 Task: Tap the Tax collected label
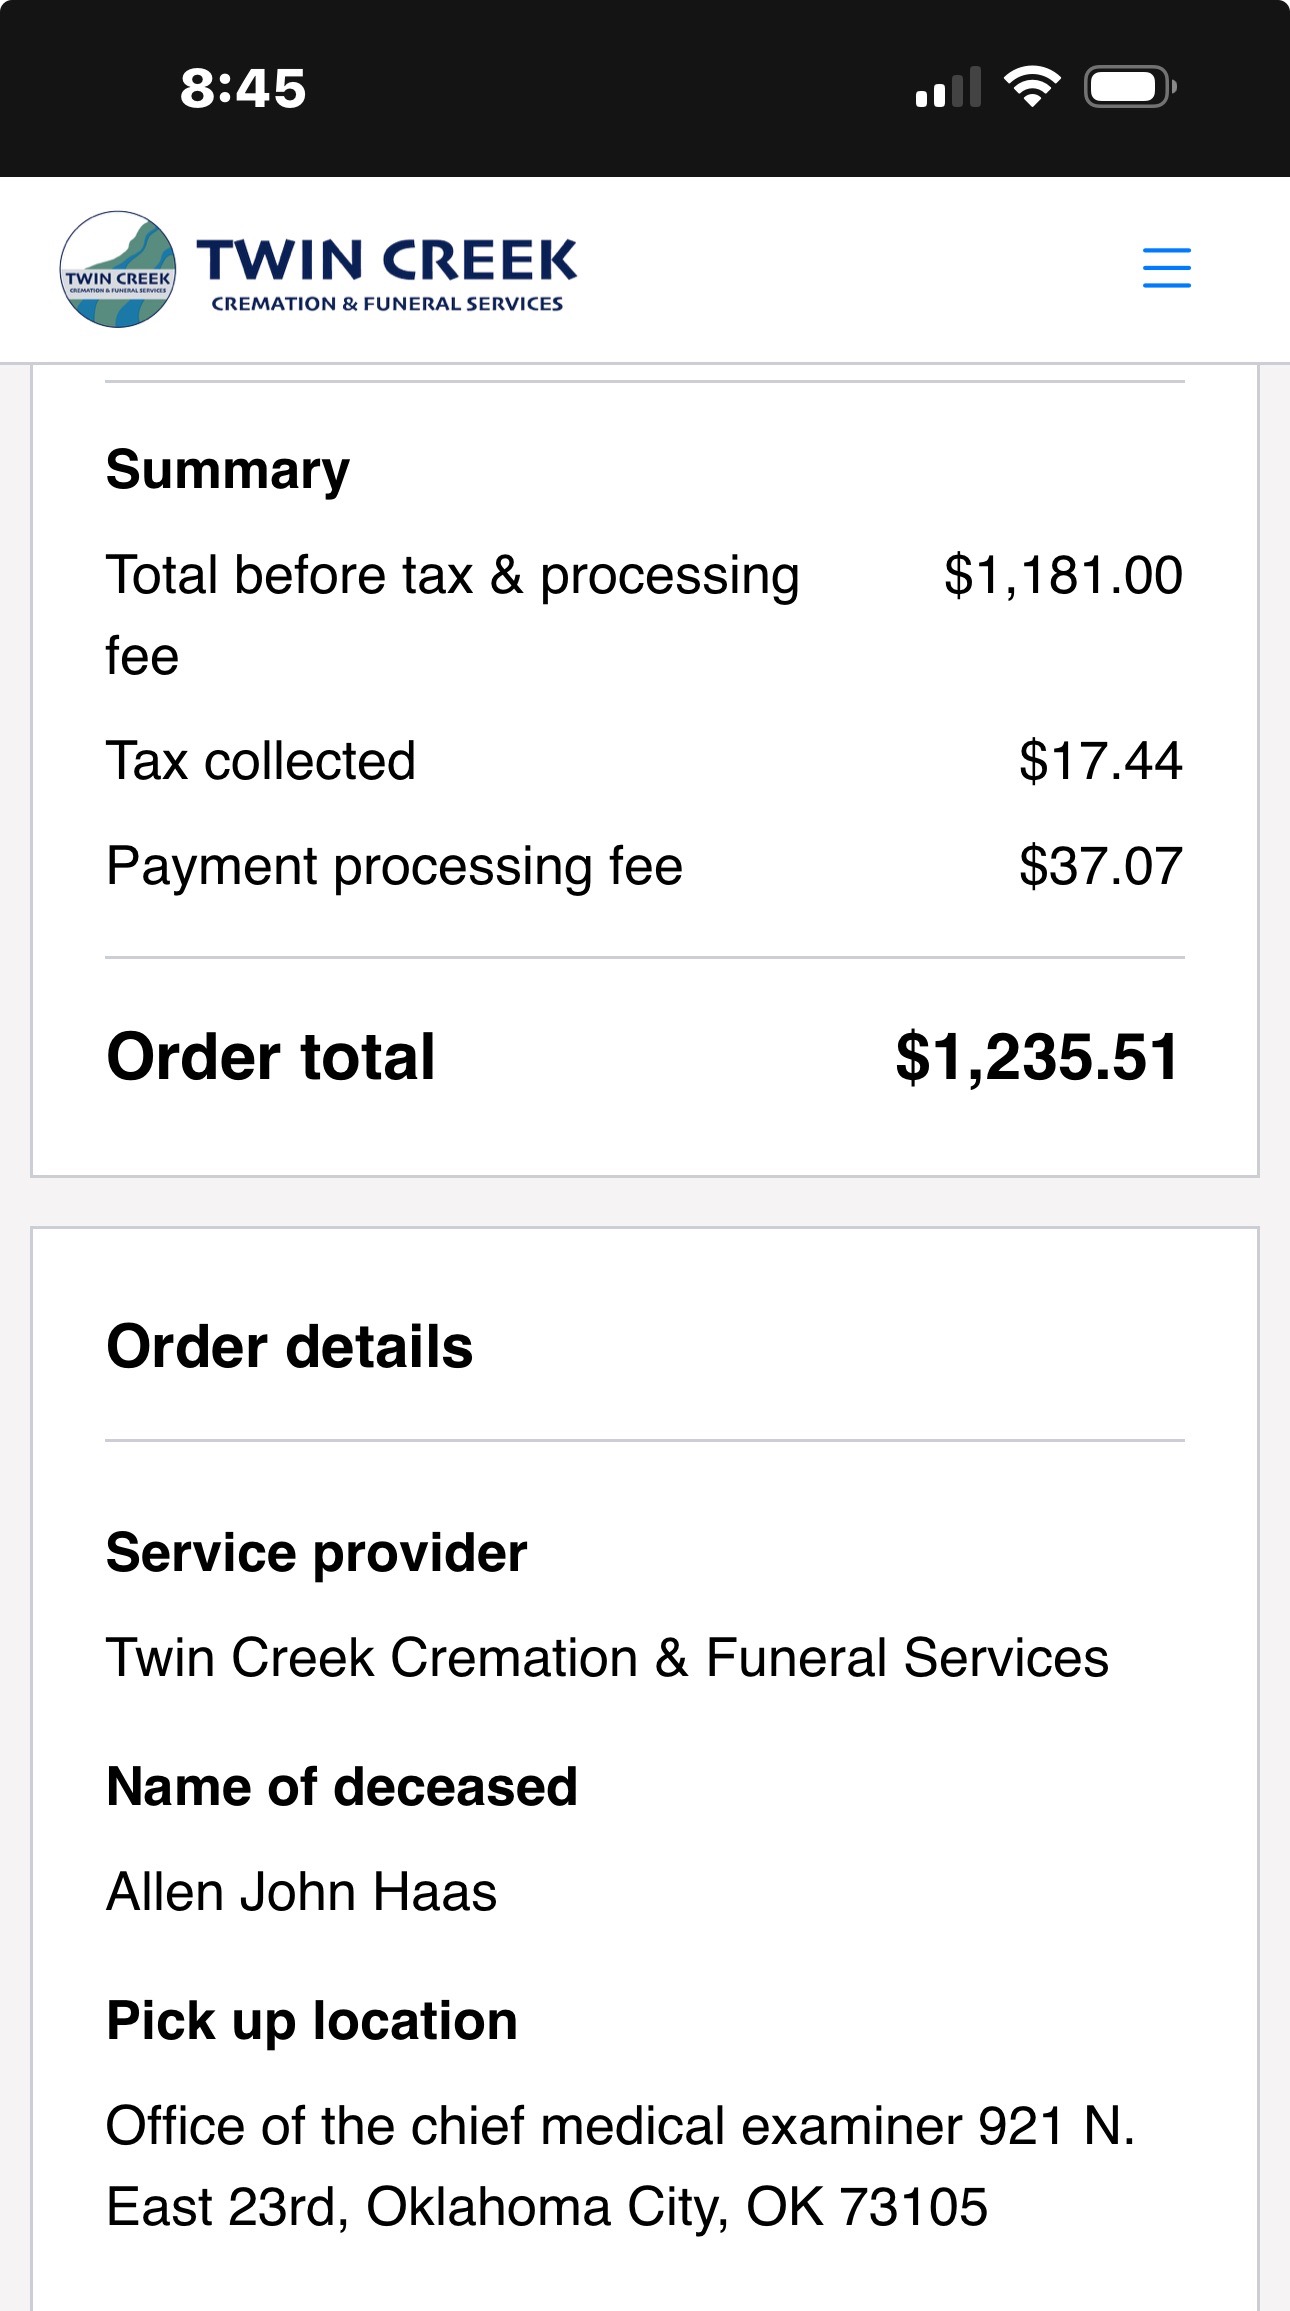261,761
